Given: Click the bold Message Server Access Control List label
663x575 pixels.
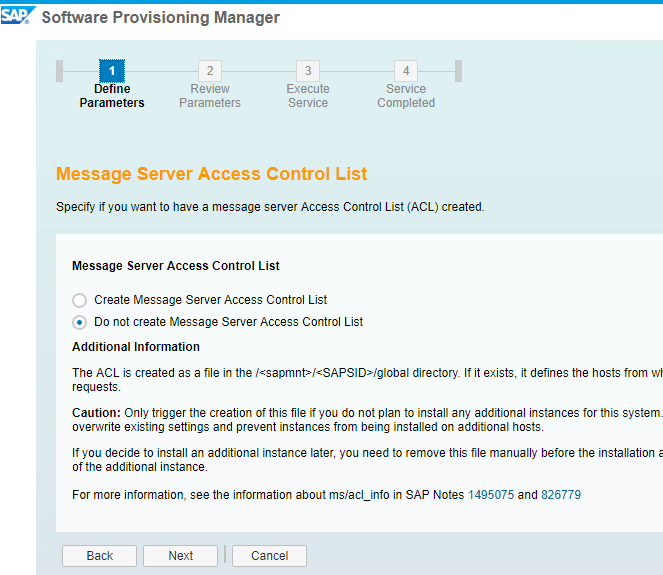Looking at the screenshot, I should coord(175,266).
